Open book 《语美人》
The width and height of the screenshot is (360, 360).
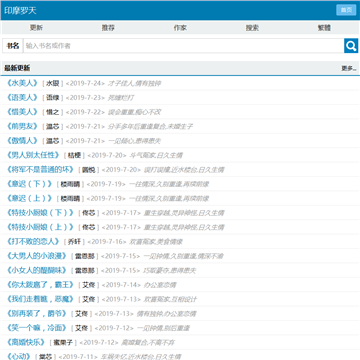click(22, 97)
